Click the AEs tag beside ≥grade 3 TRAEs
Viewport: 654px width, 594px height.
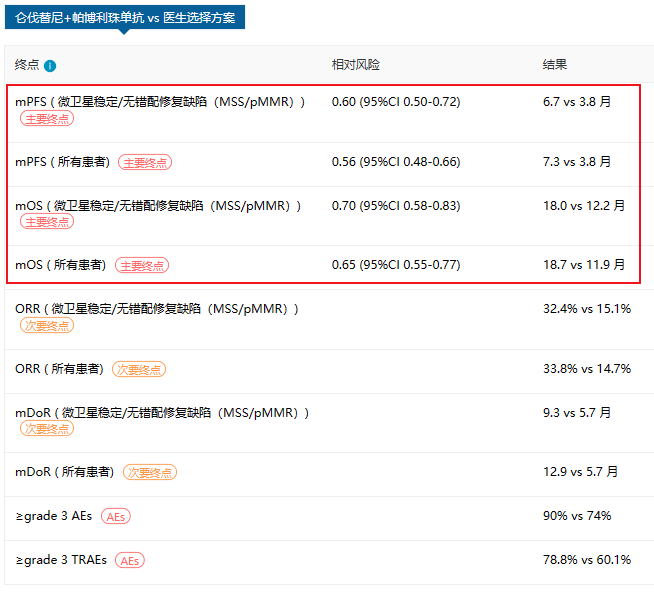pos(129,561)
